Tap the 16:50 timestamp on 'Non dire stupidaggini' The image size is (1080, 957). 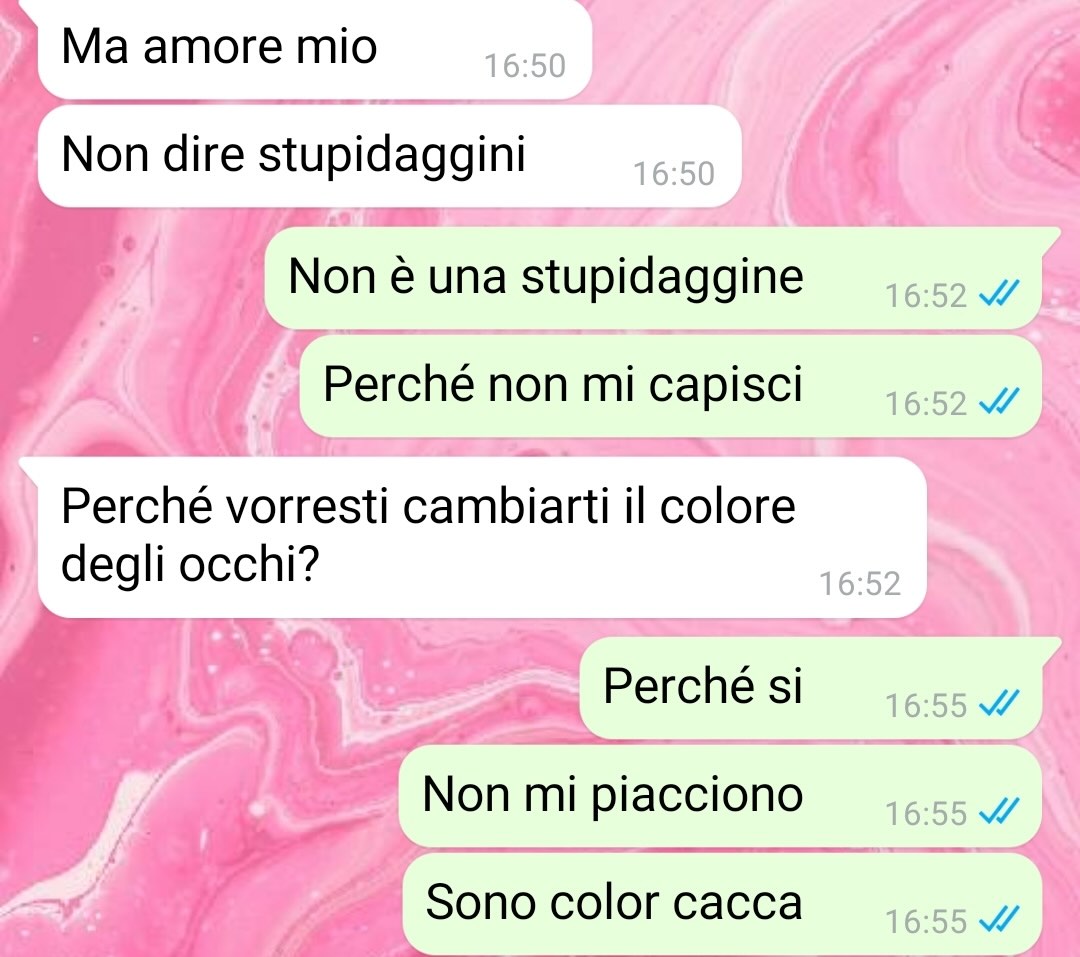click(674, 174)
